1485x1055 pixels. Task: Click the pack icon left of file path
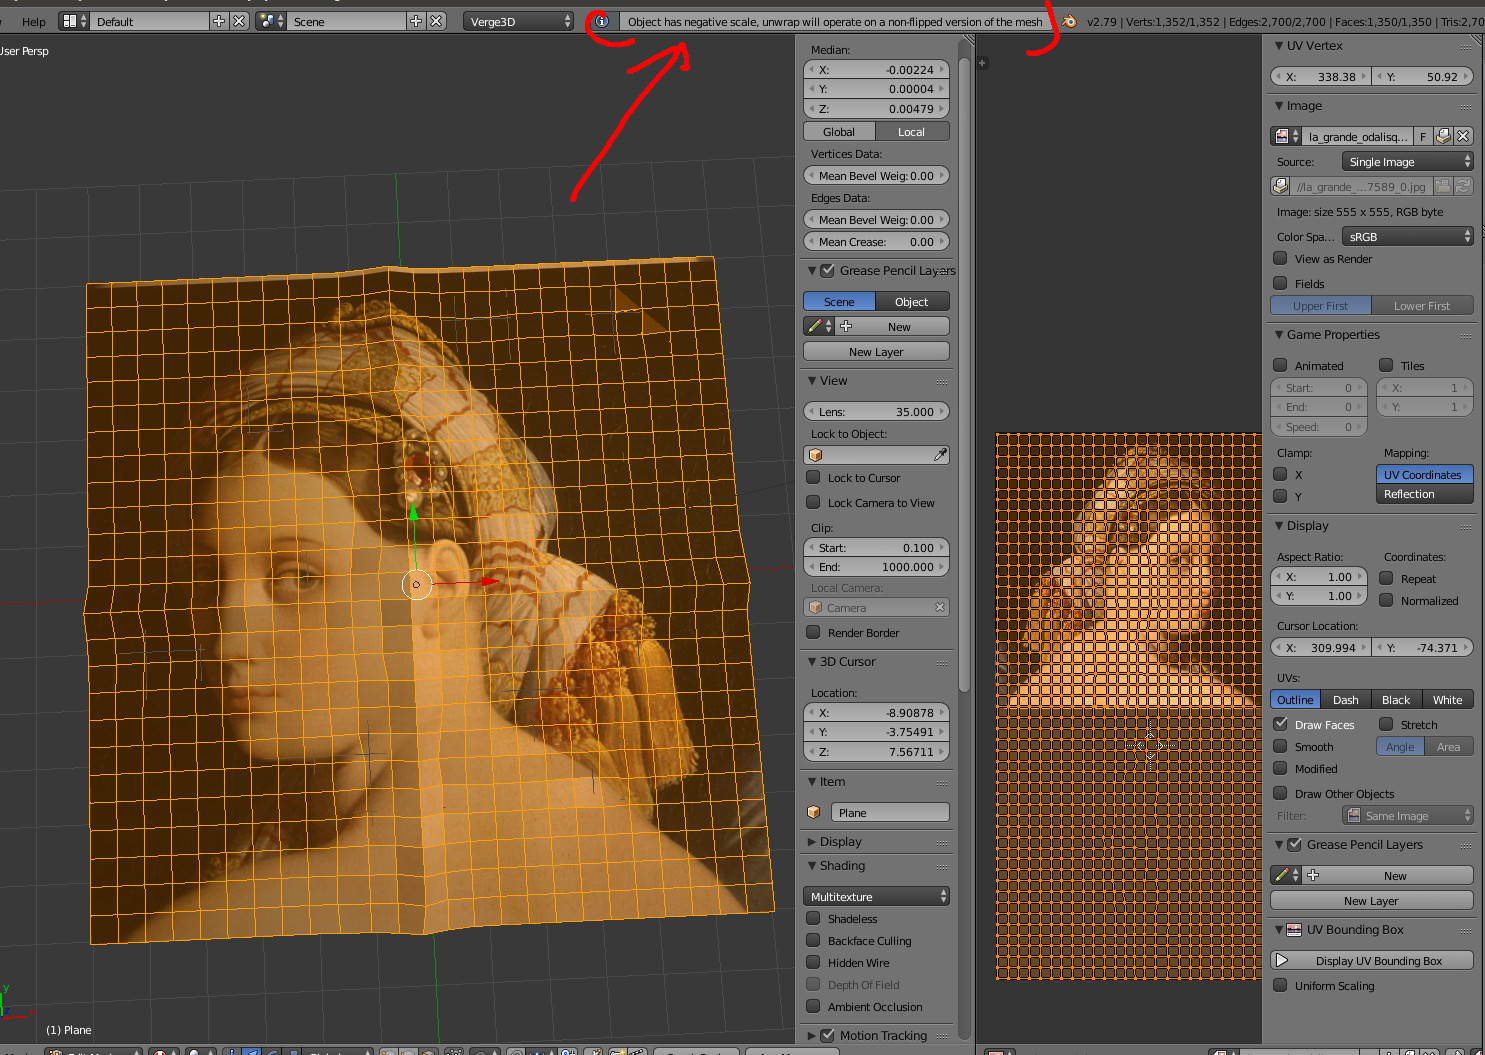1280,186
